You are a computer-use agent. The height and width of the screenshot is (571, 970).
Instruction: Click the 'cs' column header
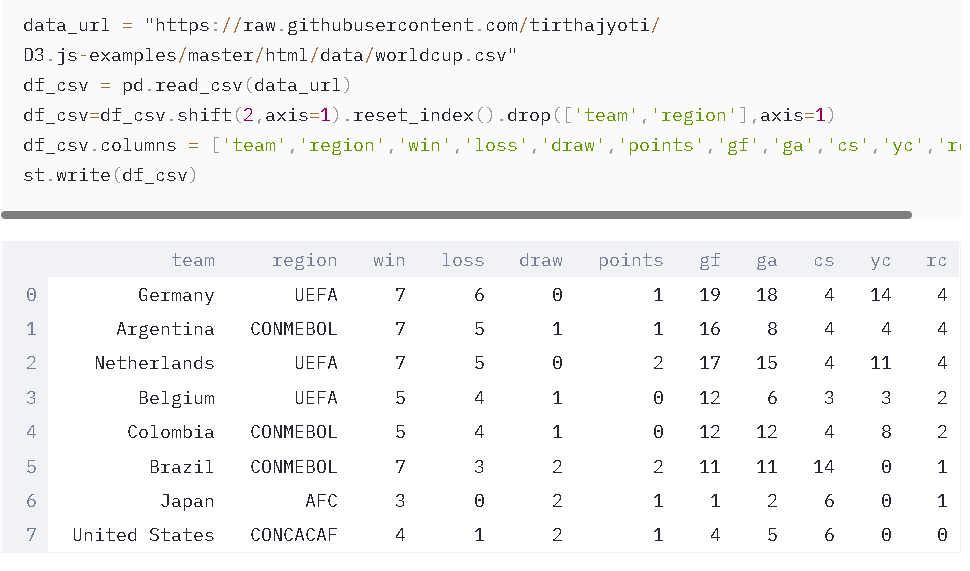click(x=823, y=260)
